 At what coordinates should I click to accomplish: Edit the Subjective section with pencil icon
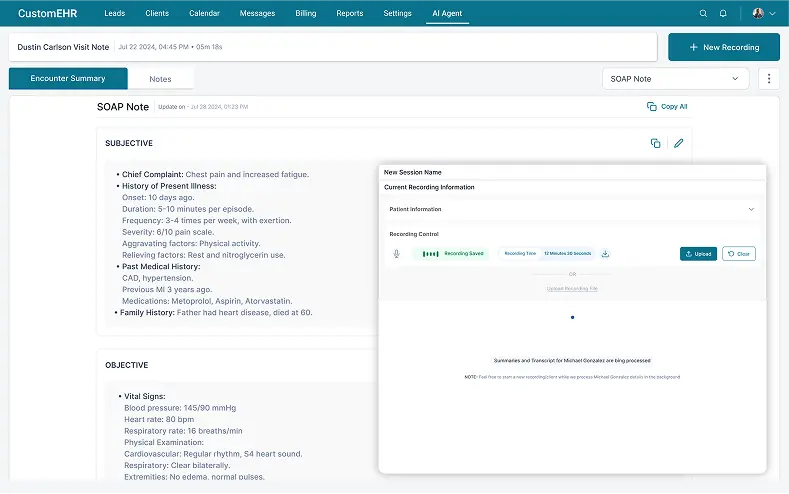click(679, 143)
